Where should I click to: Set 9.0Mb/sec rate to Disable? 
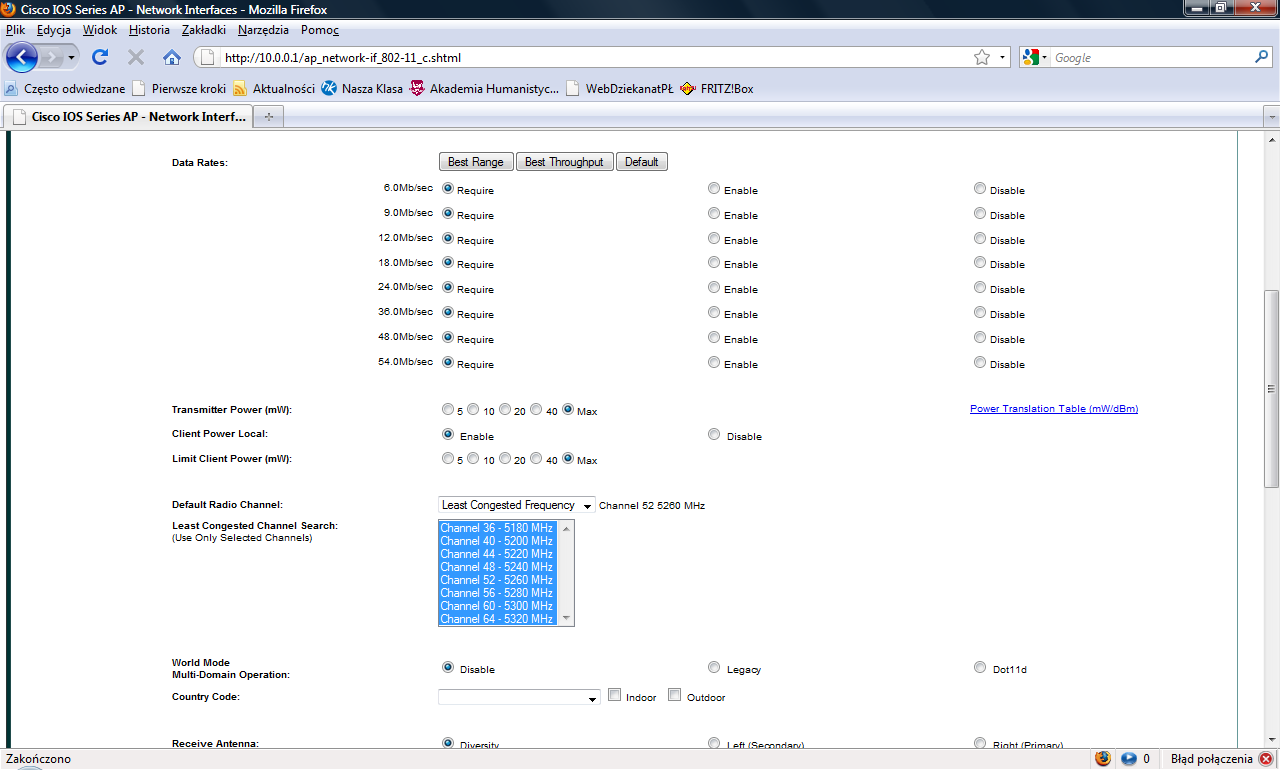tap(980, 213)
